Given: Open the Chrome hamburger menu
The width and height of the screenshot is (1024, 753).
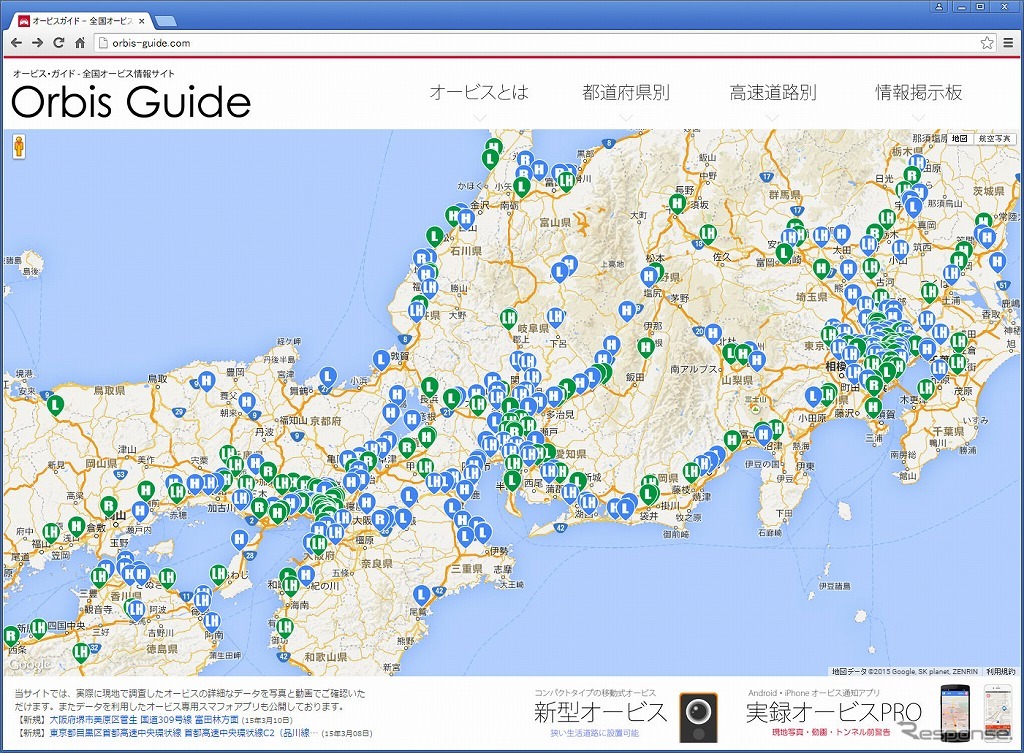Looking at the screenshot, I should pos(1008,43).
